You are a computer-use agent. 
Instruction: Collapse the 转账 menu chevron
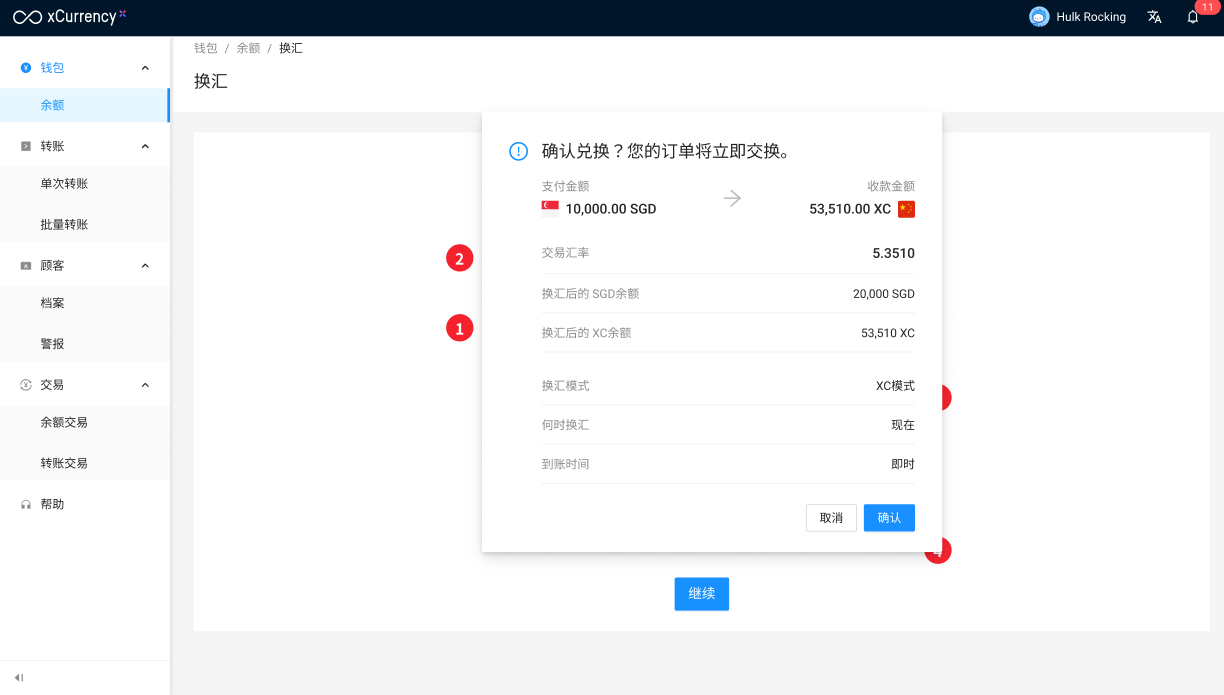[x=145, y=146]
